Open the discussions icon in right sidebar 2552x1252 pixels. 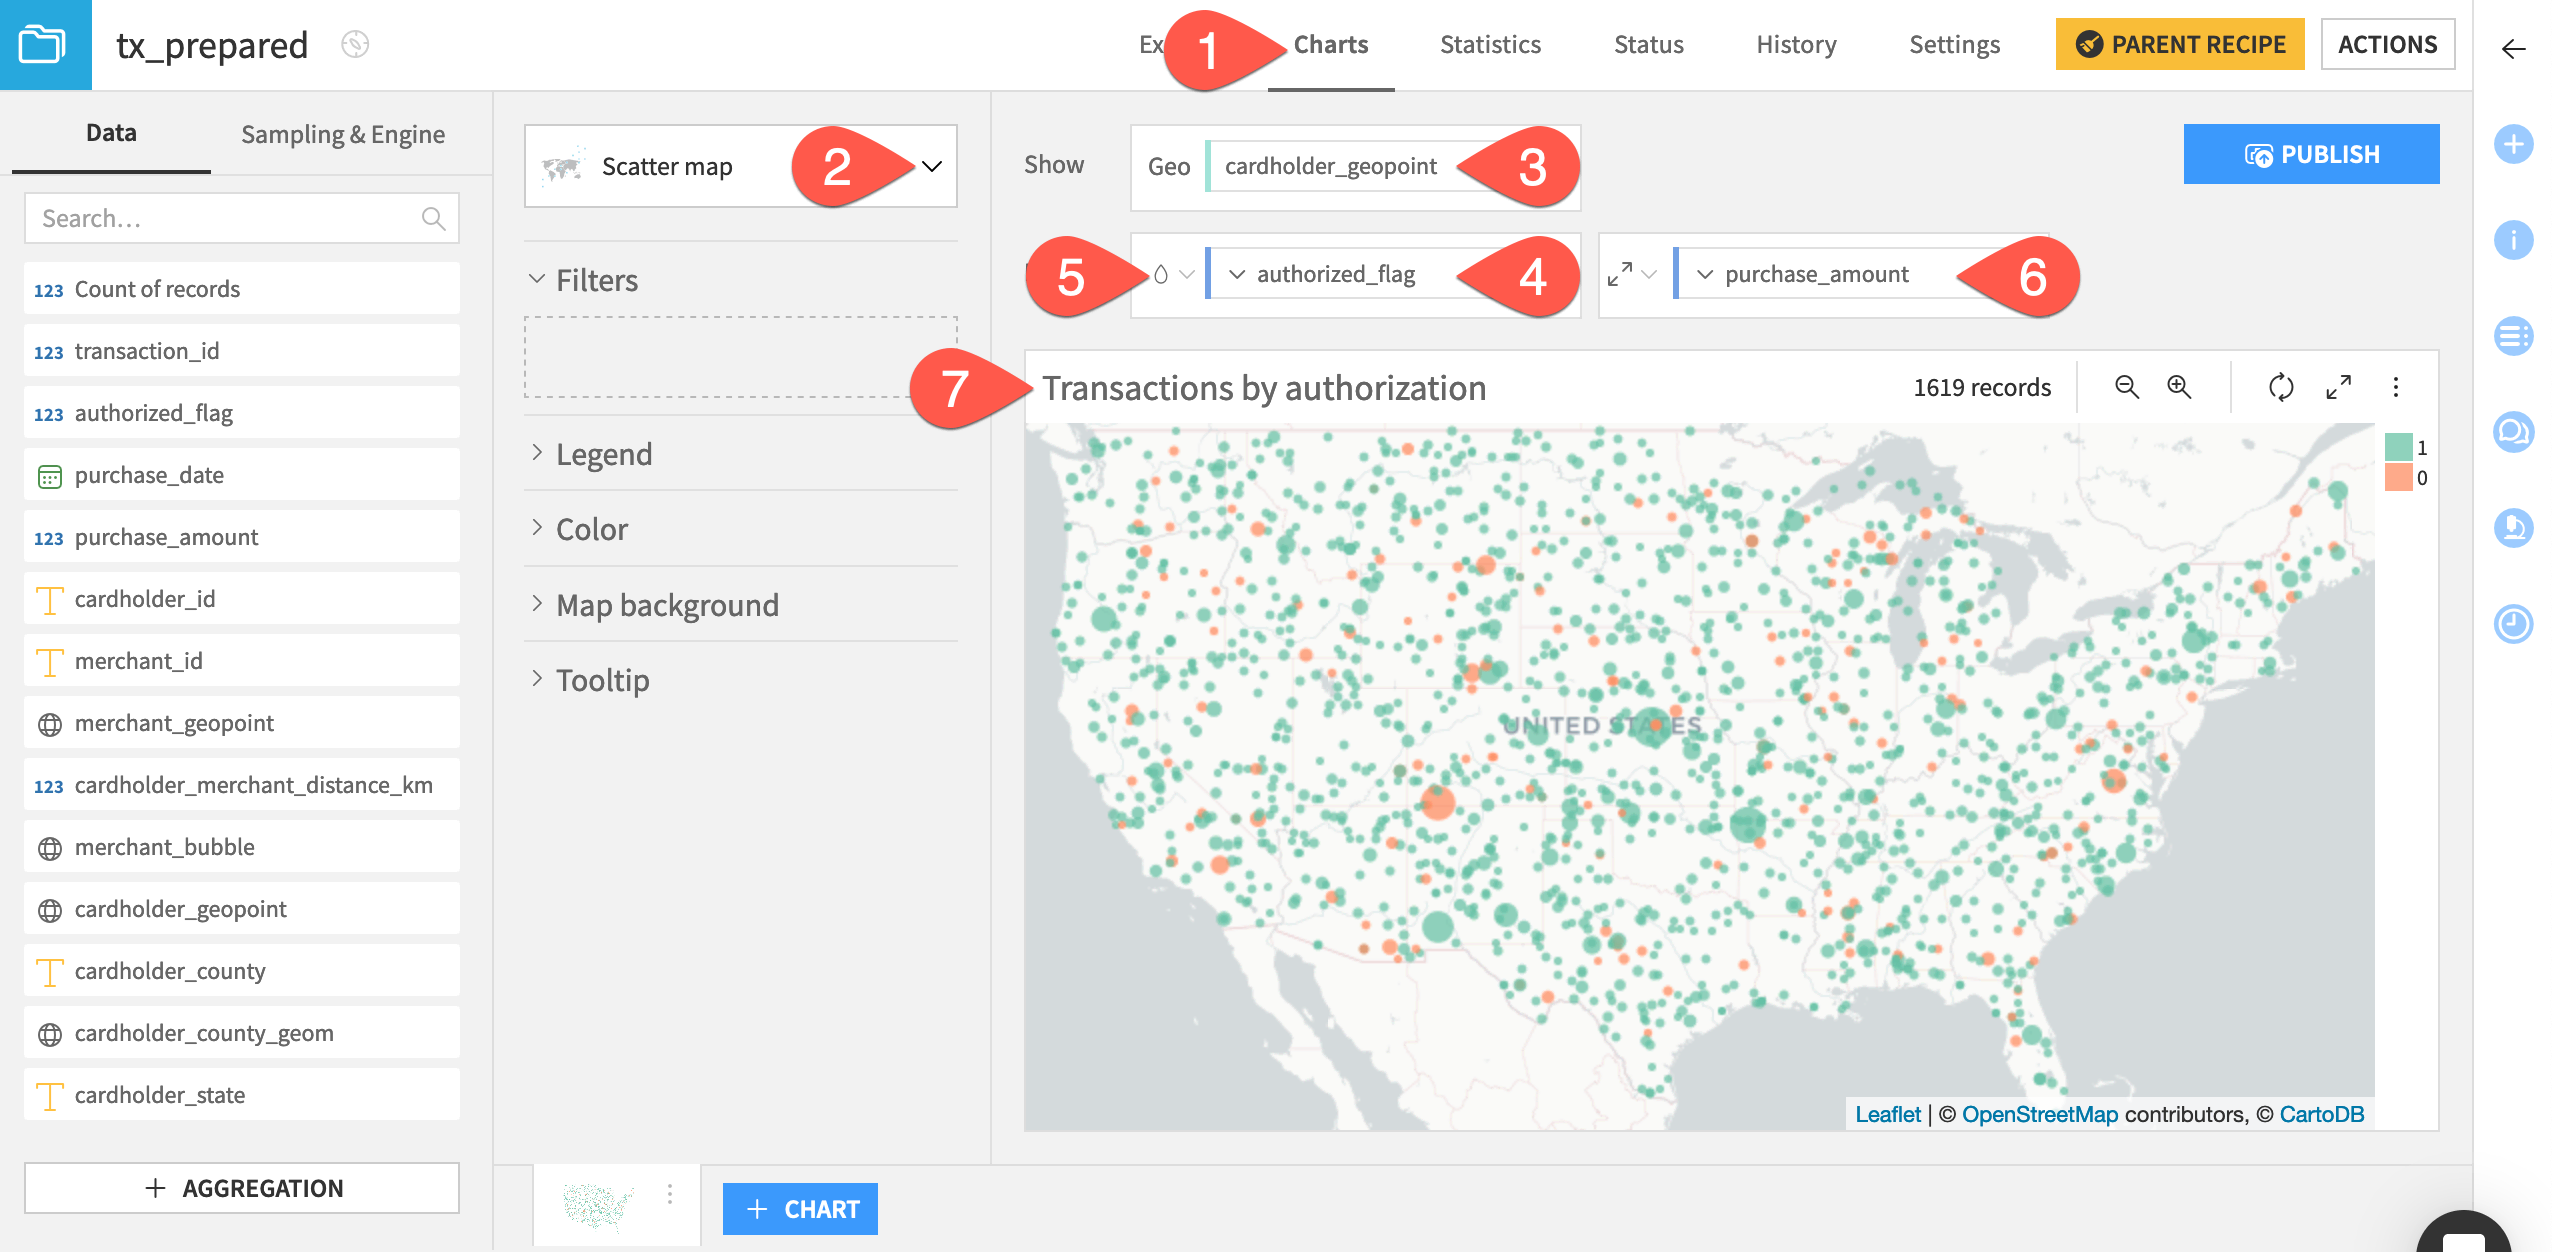coord(2513,432)
